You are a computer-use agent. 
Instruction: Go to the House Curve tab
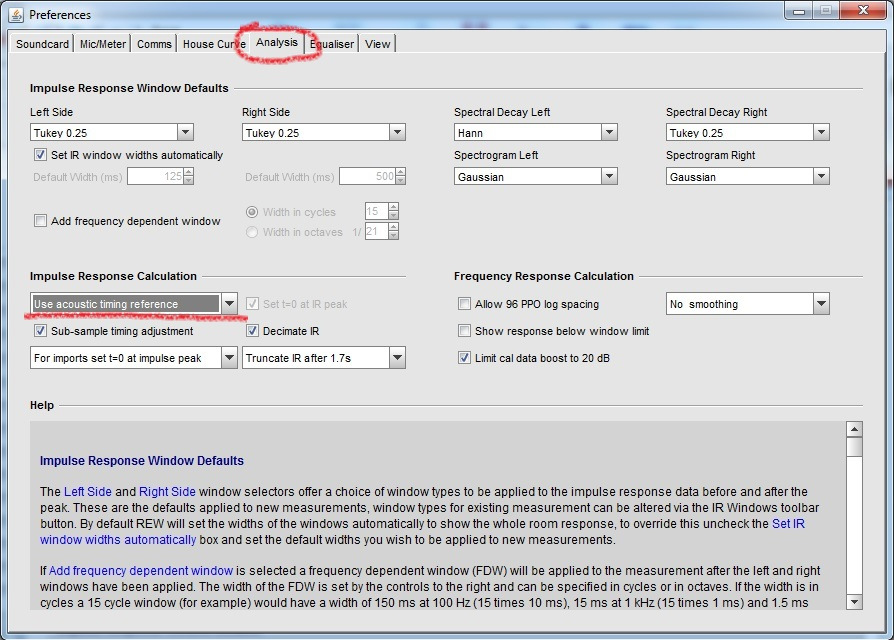[214, 44]
